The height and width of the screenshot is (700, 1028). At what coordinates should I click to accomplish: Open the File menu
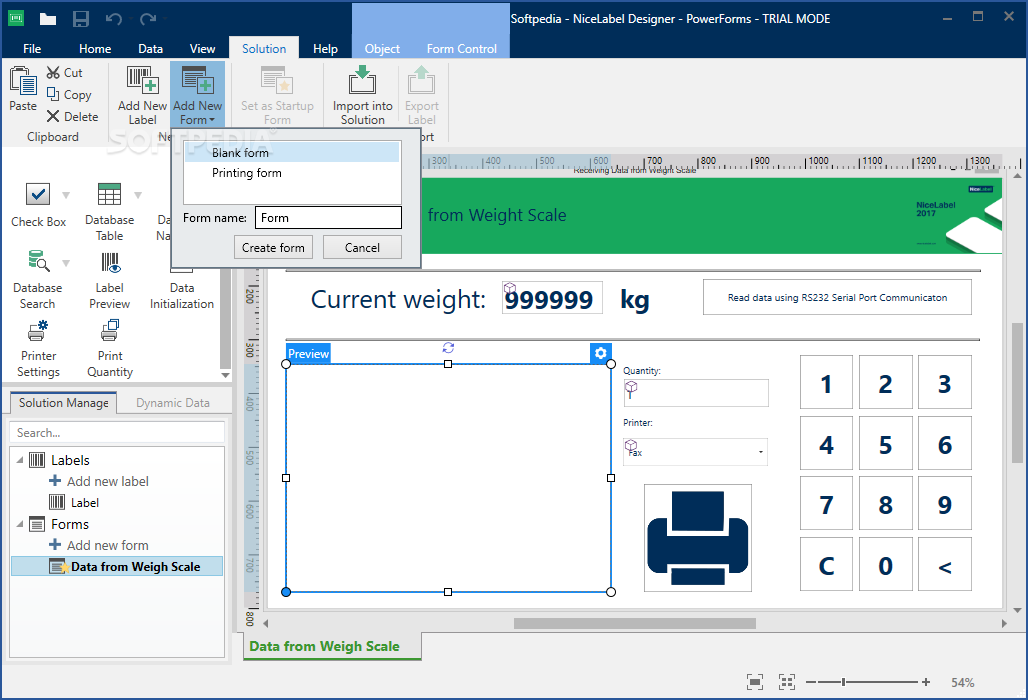[31, 49]
